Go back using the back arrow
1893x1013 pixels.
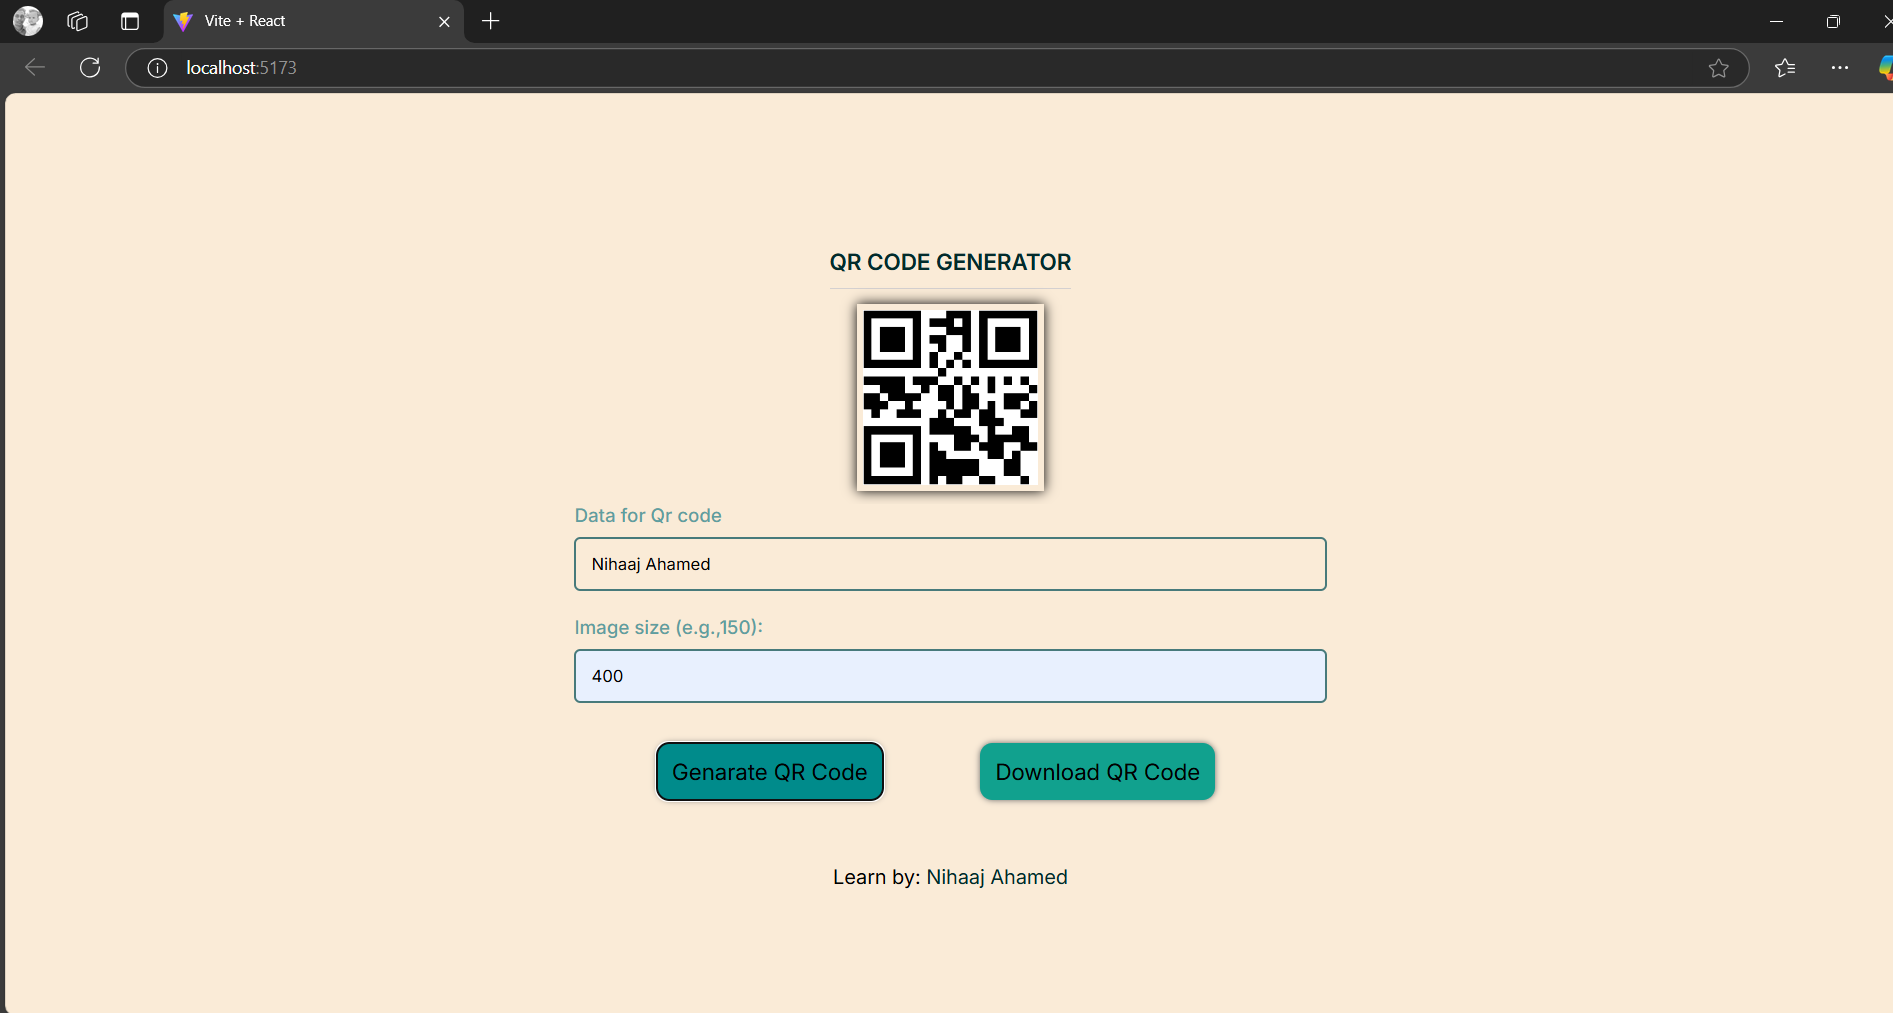pyautogui.click(x=35, y=68)
